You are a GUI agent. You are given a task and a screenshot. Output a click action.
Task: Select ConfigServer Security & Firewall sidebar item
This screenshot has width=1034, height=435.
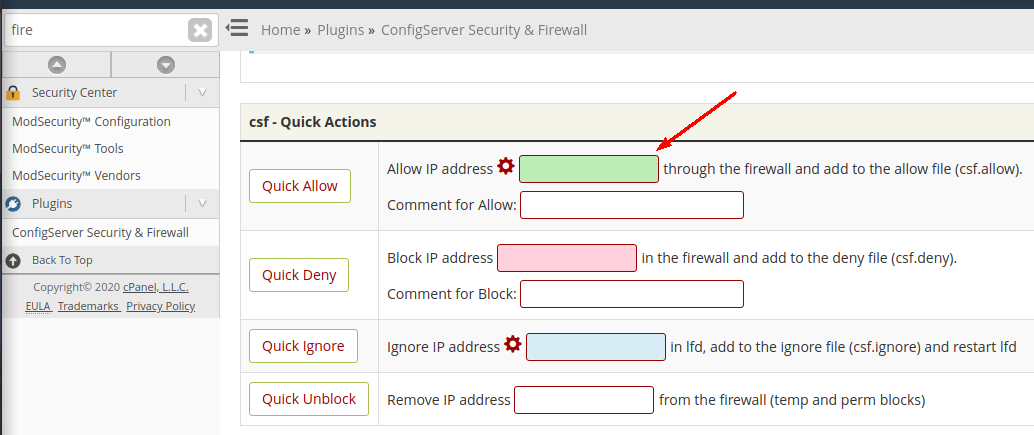(x=100, y=233)
